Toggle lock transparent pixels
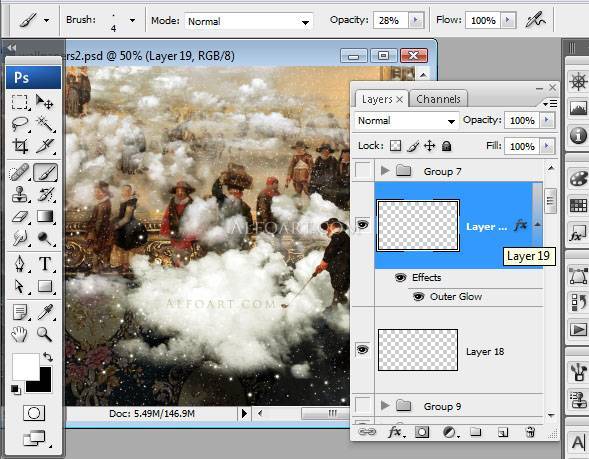Viewport: 589px width, 459px height. (x=395, y=146)
